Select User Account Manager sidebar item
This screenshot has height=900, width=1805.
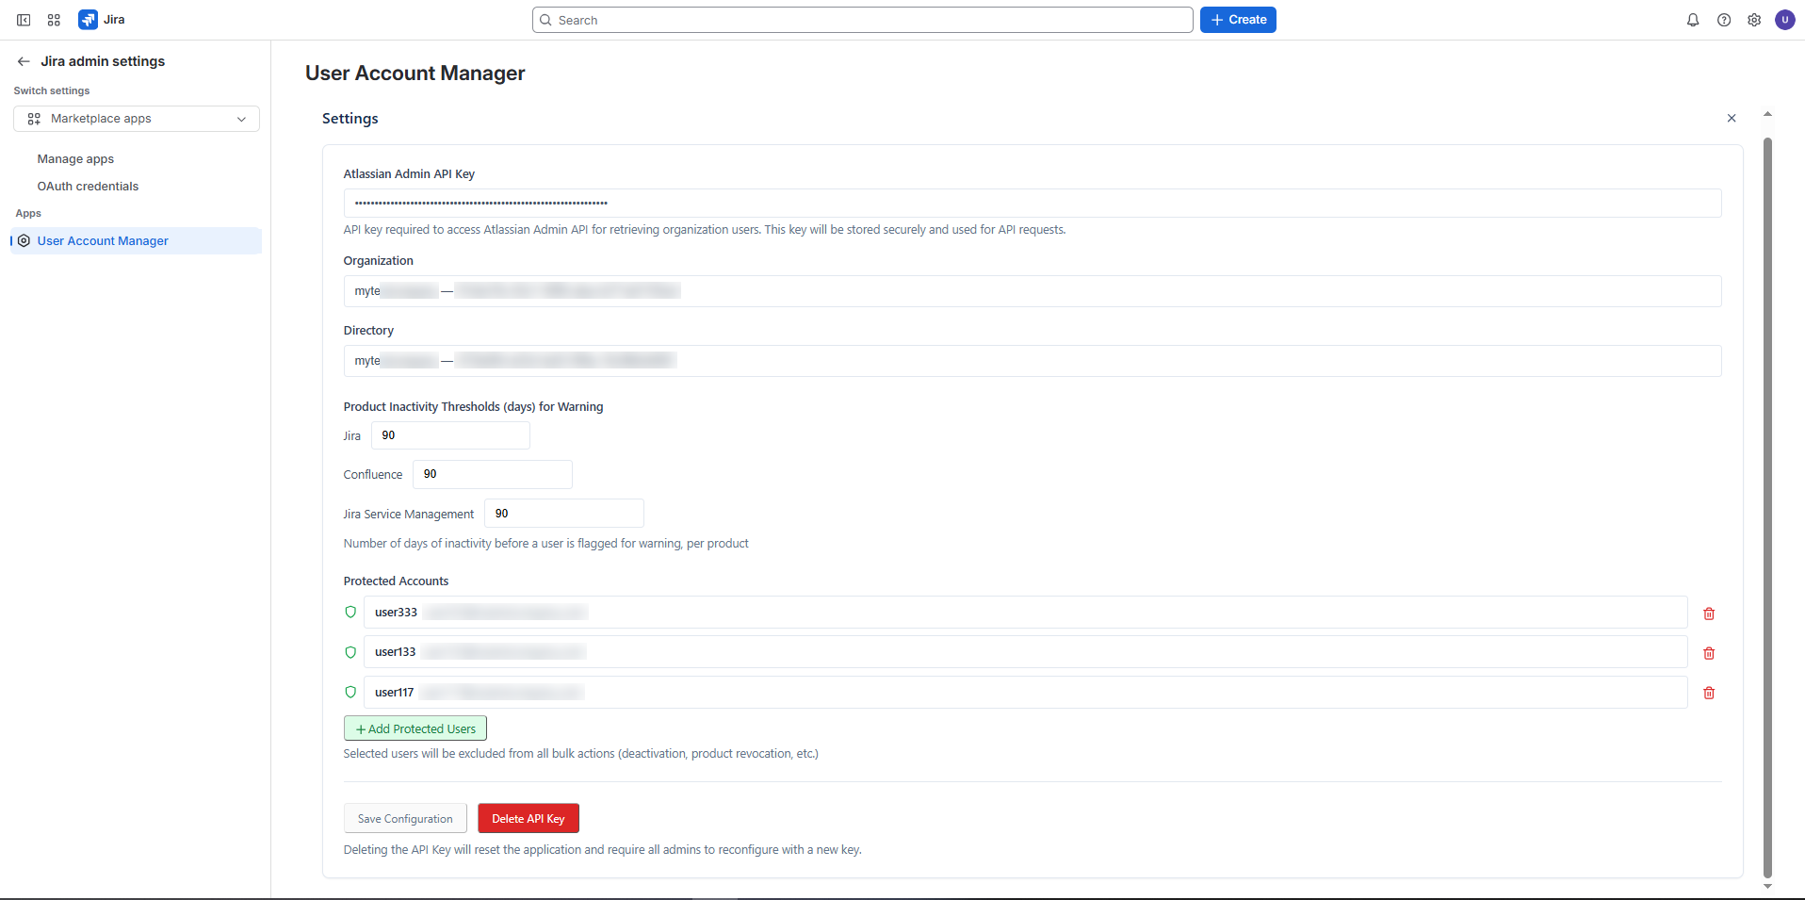[136, 241]
